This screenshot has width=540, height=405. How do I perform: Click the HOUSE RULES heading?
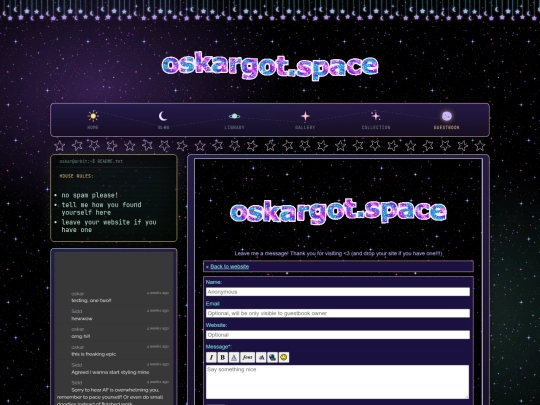76,176
